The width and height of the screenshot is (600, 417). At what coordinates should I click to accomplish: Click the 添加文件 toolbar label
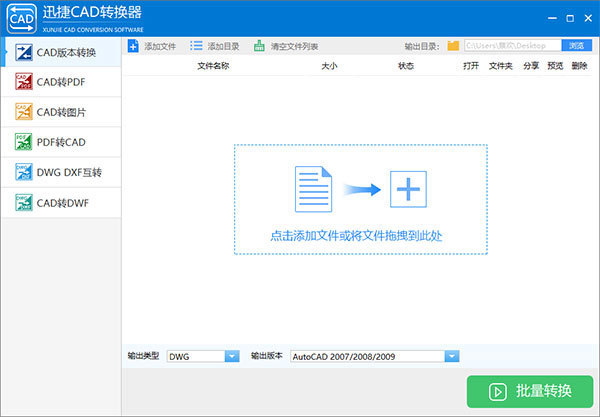pos(160,47)
